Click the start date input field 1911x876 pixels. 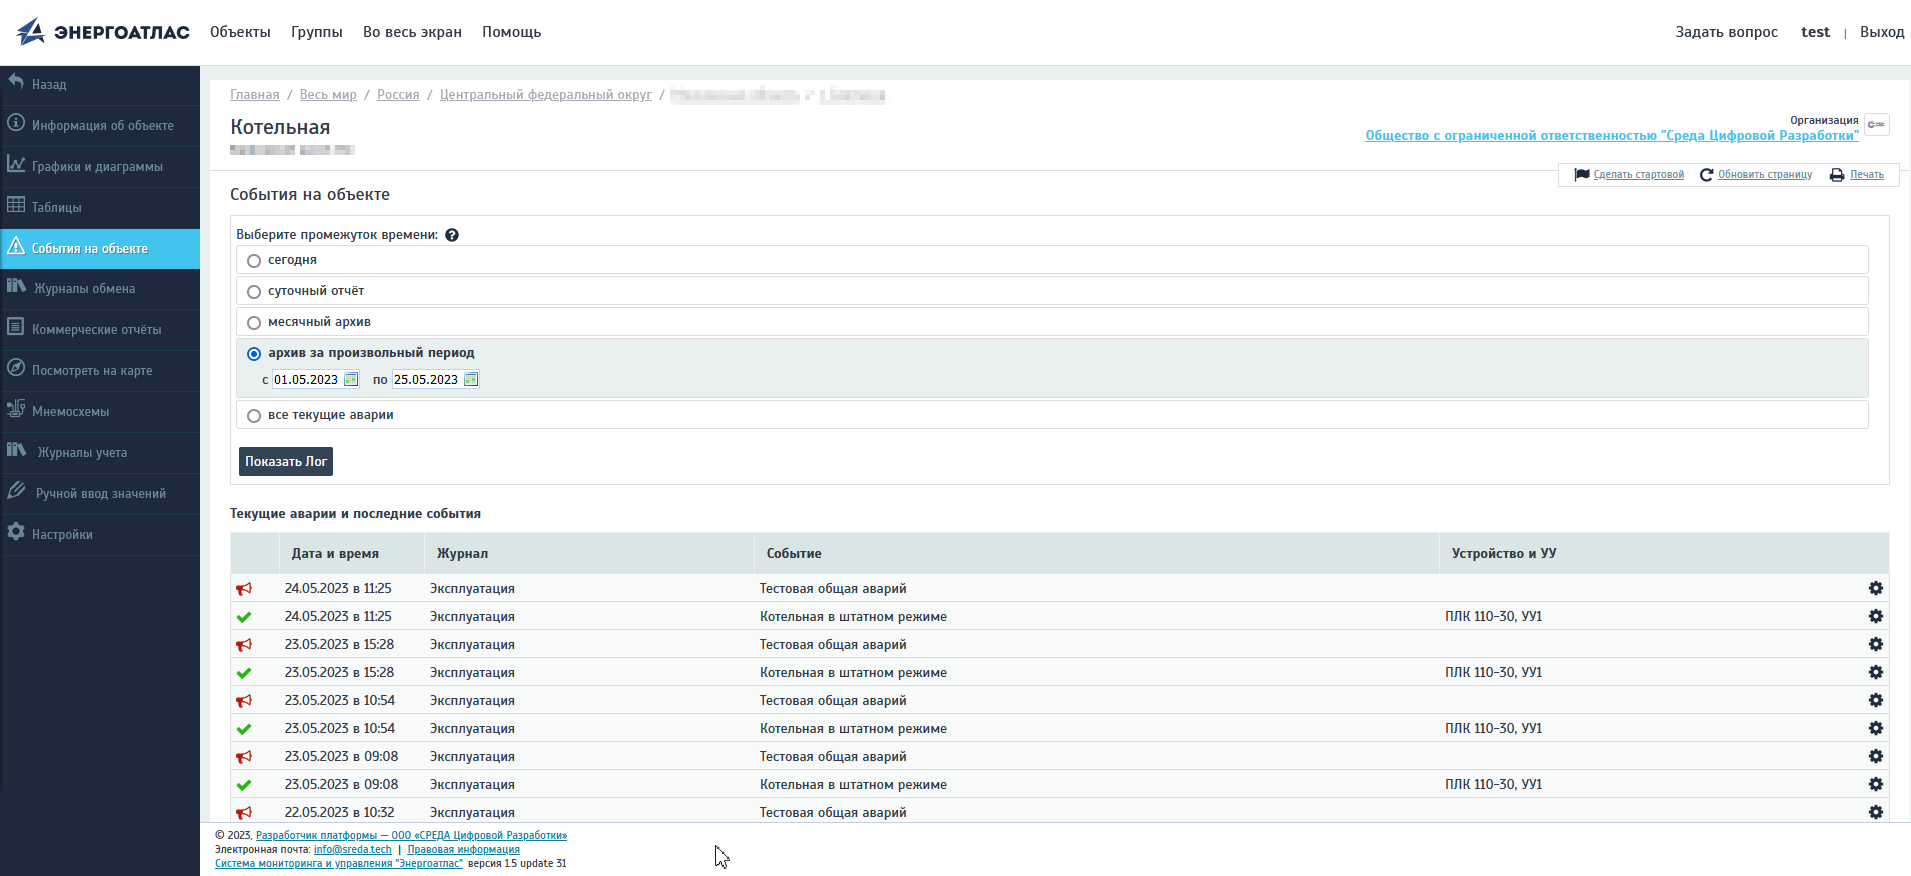[306, 380]
